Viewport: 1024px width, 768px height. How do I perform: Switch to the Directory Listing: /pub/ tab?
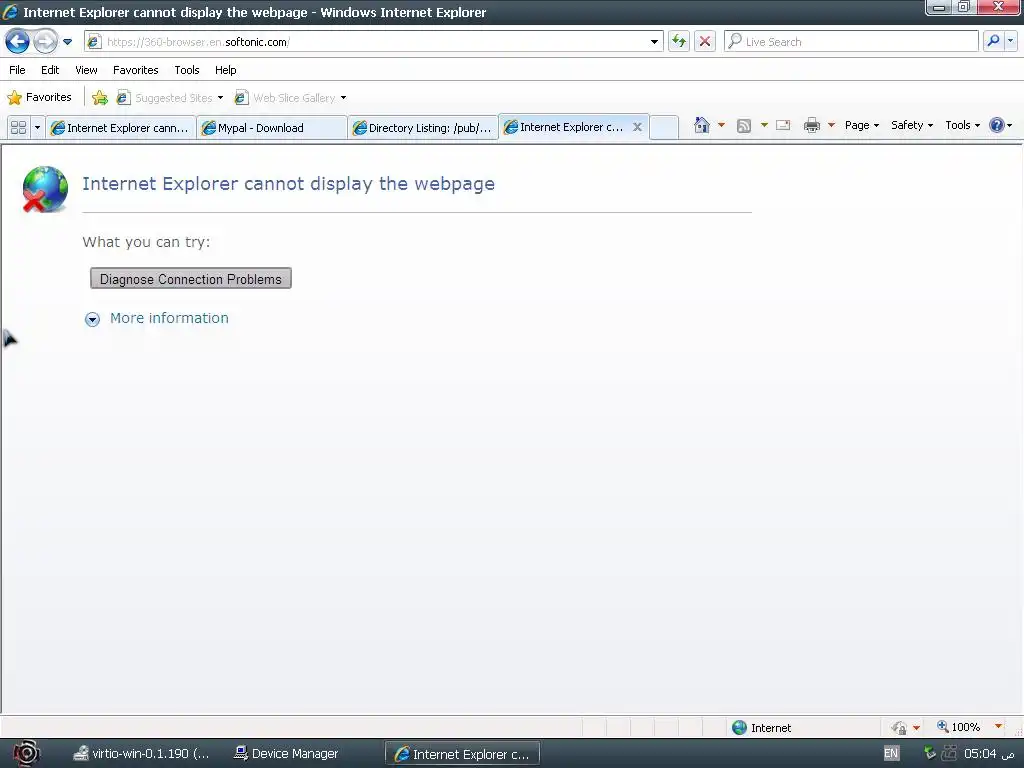423,128
